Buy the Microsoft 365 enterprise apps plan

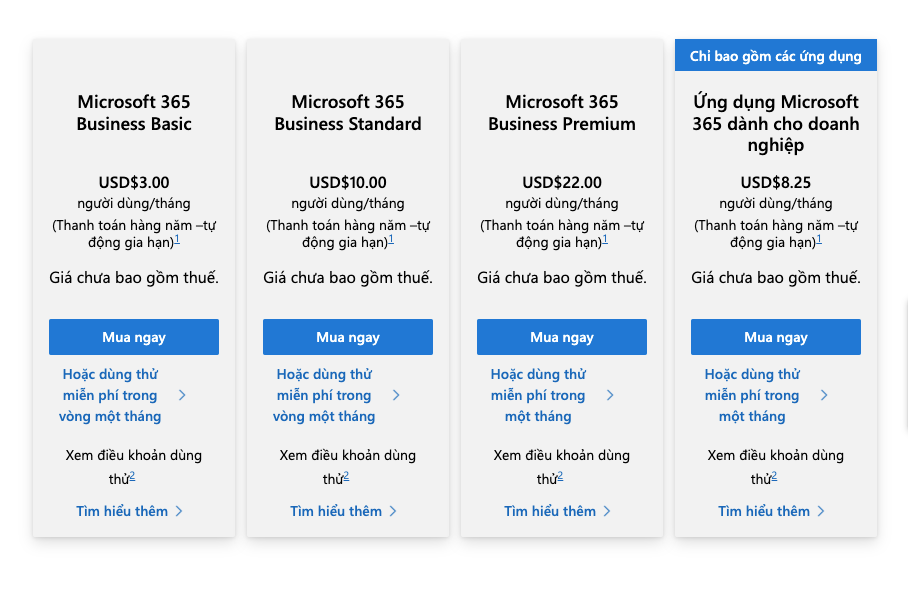776,337
